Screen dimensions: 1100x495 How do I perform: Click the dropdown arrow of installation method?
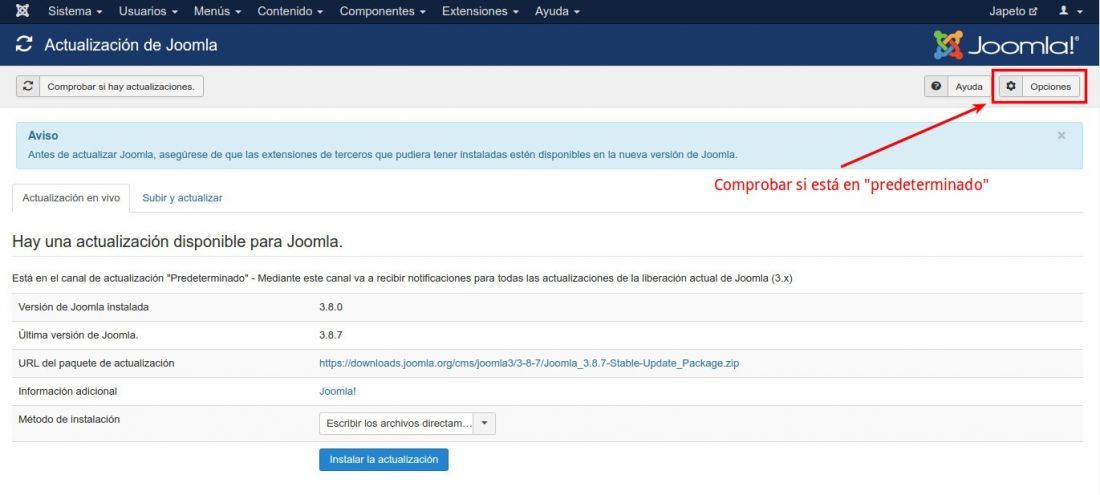[485, 423]
